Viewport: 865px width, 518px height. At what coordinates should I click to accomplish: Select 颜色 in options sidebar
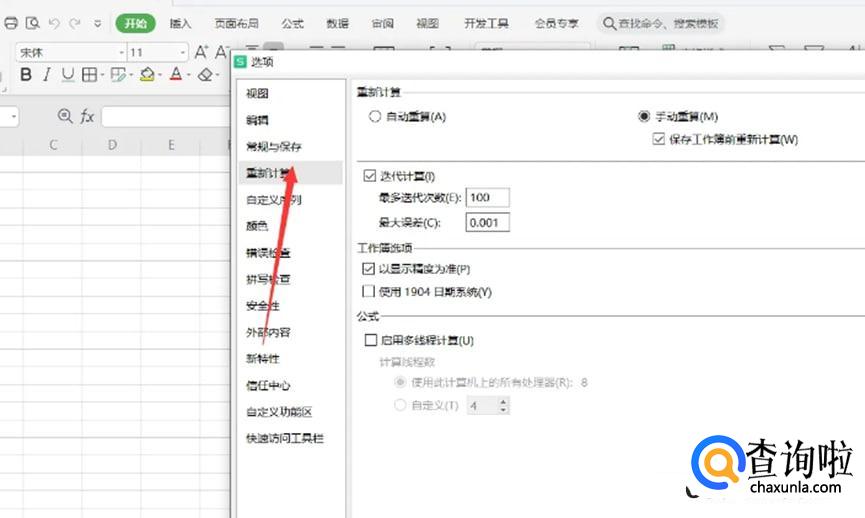coord(257,226)
